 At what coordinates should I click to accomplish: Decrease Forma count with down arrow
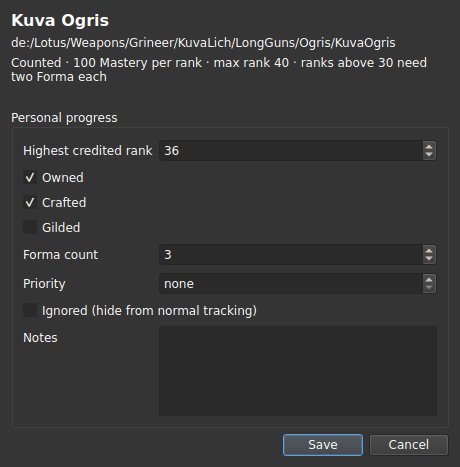pos(429,259)
